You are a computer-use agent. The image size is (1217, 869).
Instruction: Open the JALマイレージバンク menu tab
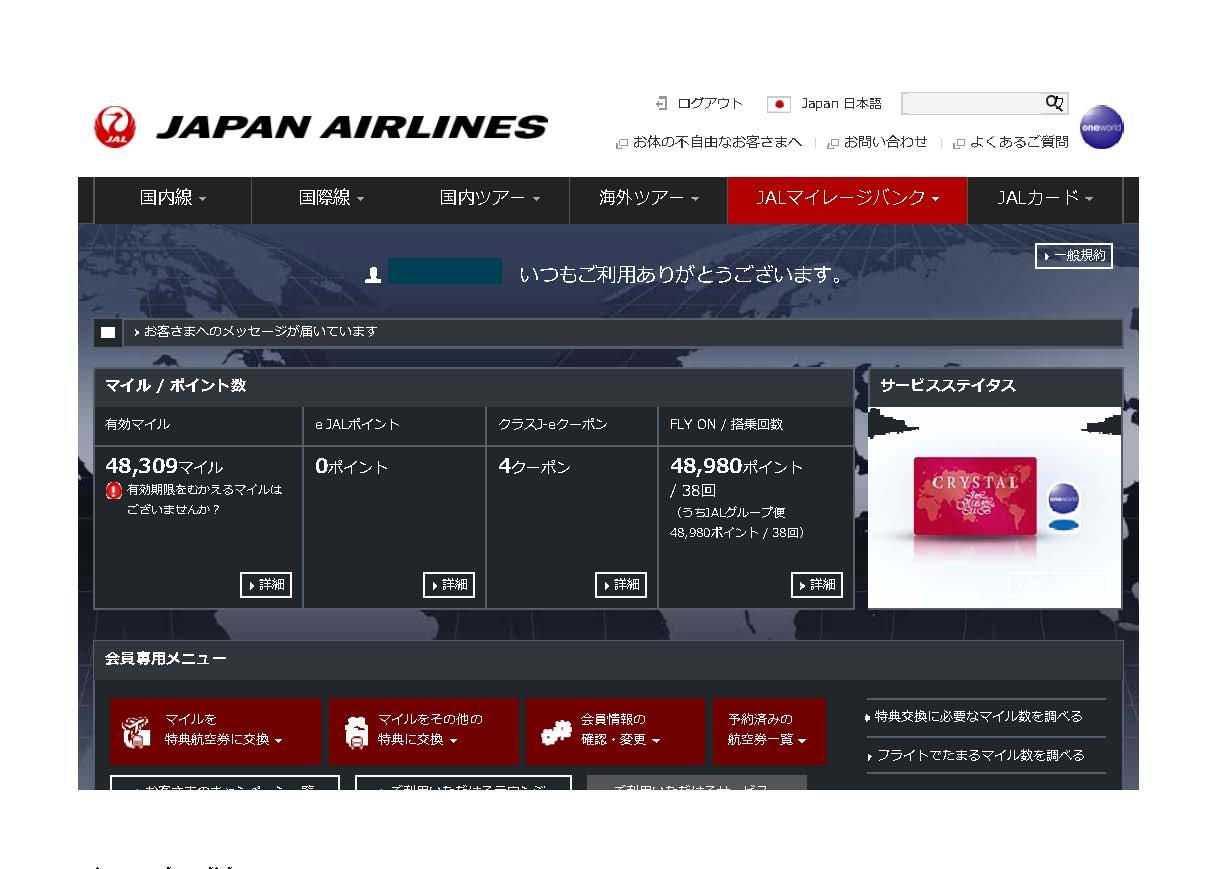847,199
